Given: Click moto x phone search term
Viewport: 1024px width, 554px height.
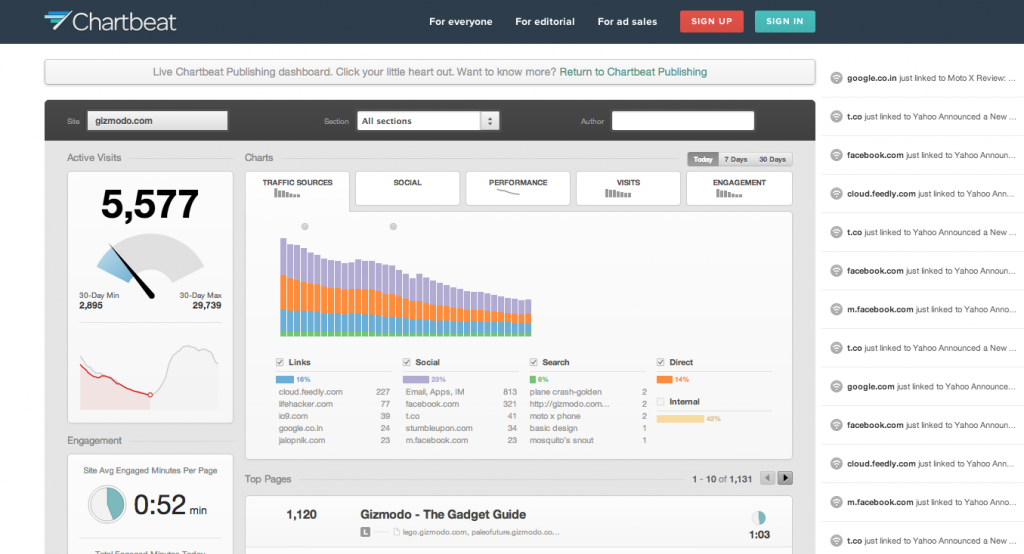Looking at the screenshot, I should click(554, 416).
